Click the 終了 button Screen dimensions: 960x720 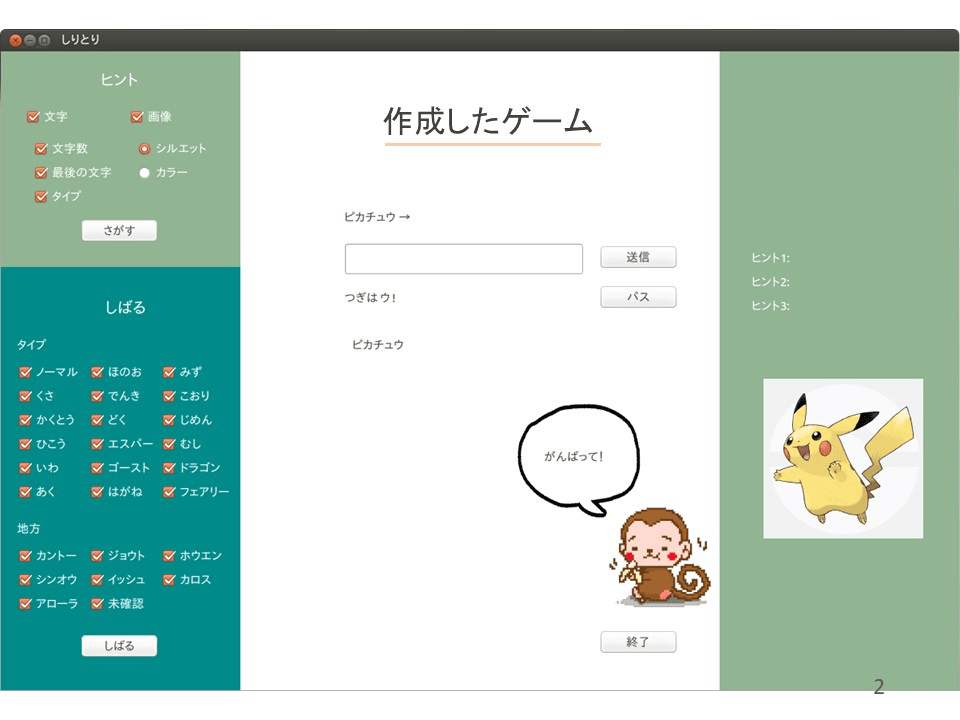(638, 642)
